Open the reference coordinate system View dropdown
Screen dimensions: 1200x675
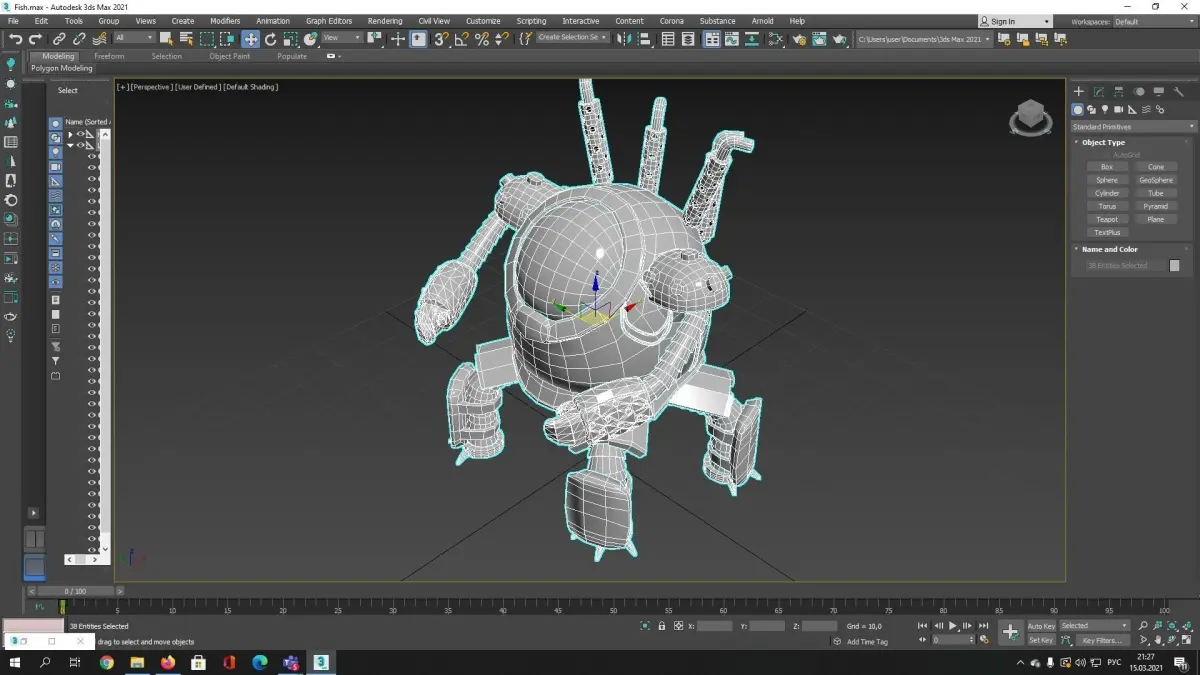(x=341, y=38)
